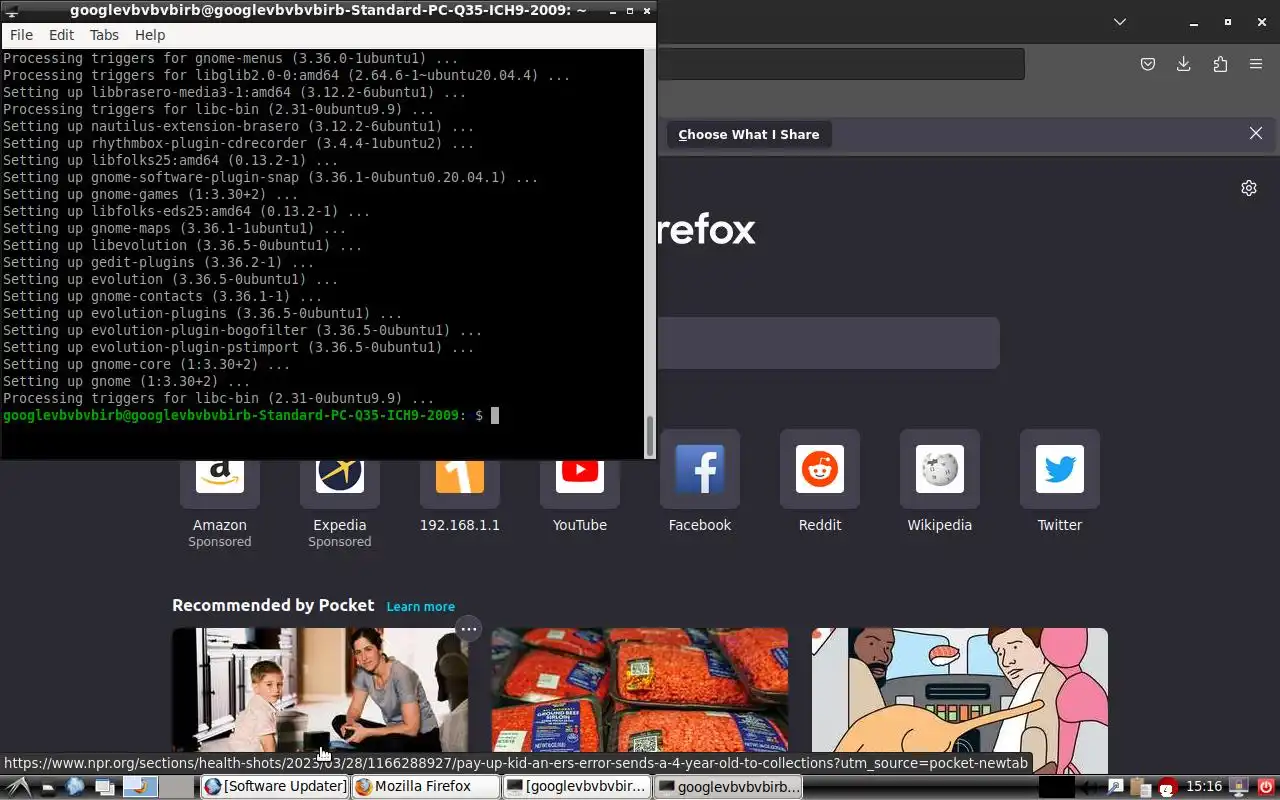
Task: Open new tab personalize gear icon
Action: [x=1249, y=188]
